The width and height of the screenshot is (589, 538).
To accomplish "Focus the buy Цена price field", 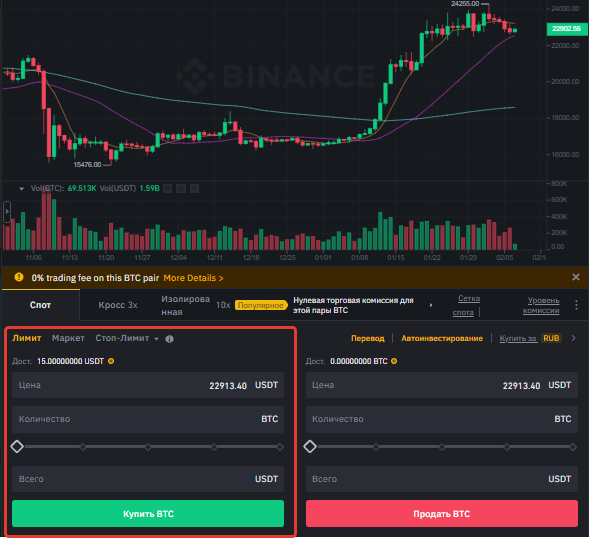I will pos(148,385).
